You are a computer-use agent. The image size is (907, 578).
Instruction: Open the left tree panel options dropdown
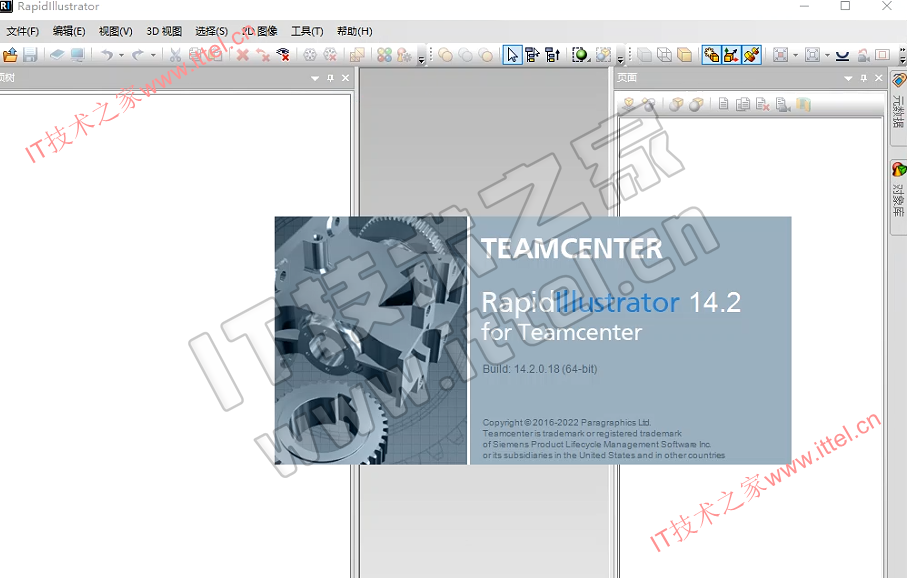pos(315,78)
